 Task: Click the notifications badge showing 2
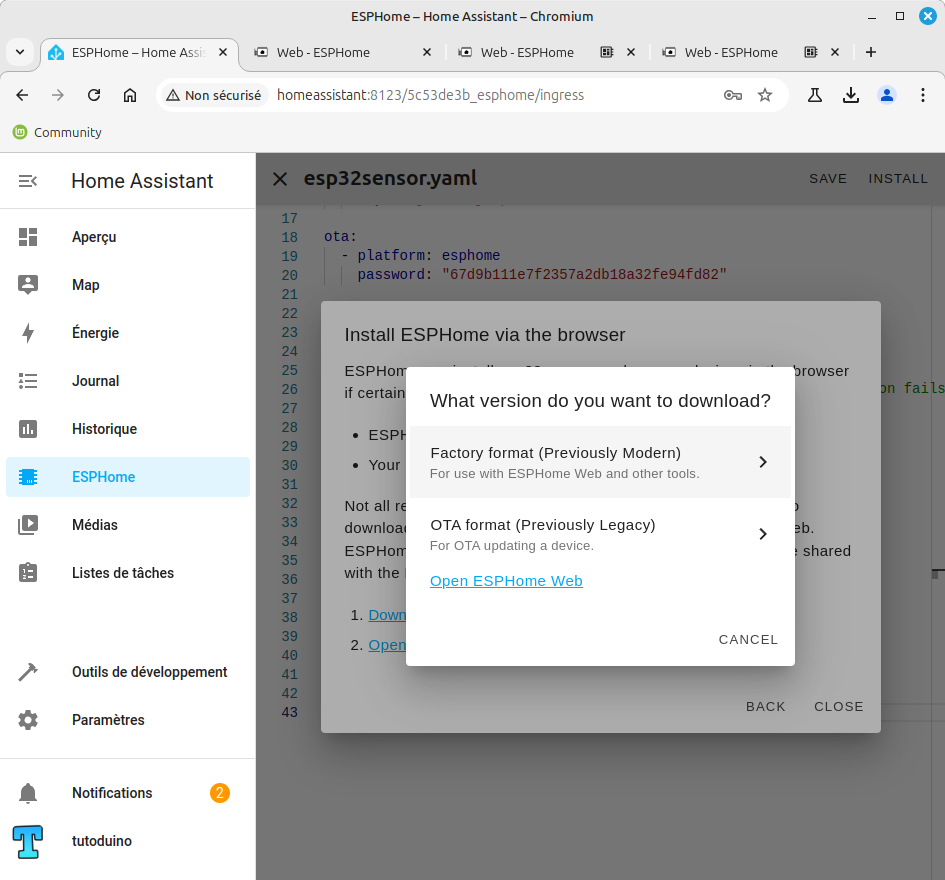220,793
